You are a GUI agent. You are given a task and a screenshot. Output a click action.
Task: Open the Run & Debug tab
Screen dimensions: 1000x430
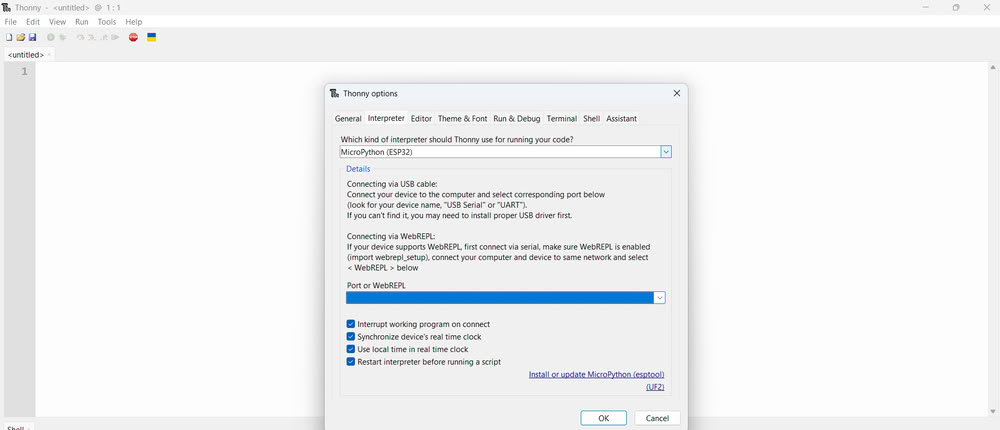pos(517,119)
